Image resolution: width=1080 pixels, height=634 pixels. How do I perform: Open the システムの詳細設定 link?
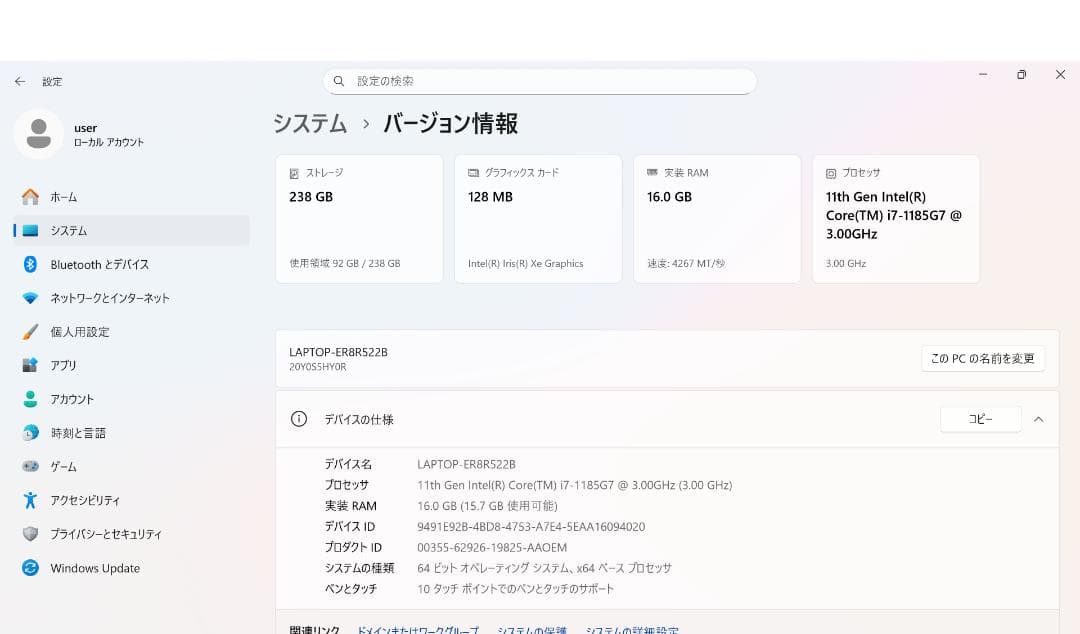click(x=639, y=630)
